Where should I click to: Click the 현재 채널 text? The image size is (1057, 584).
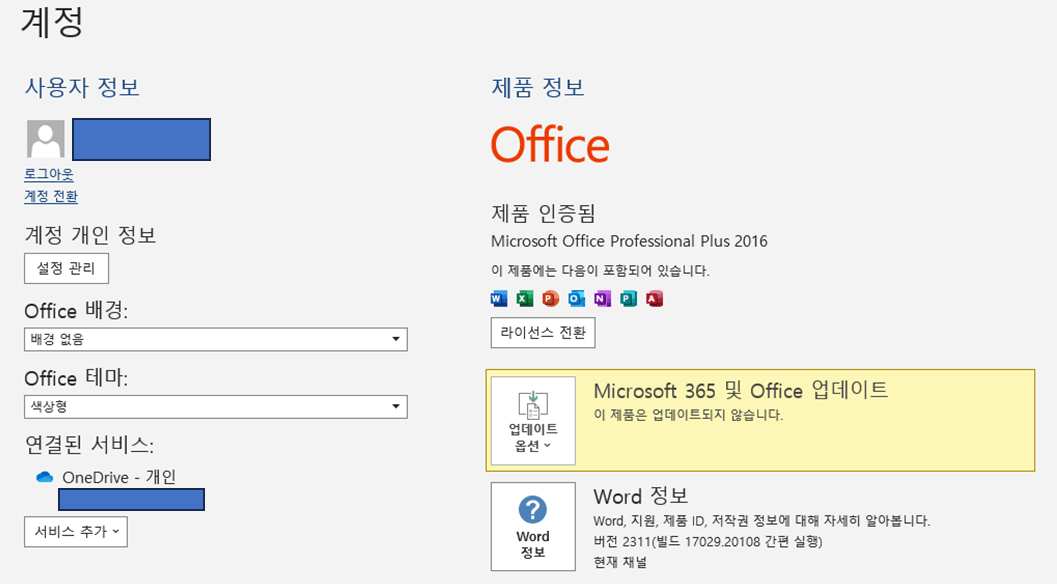coord(620,562)
